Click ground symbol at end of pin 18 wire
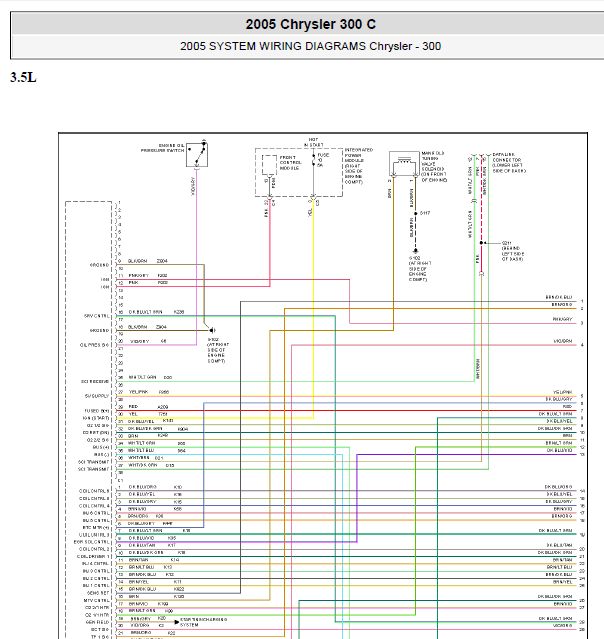The image size is (604, 639). pyautogui.click(x=212, y=330)
